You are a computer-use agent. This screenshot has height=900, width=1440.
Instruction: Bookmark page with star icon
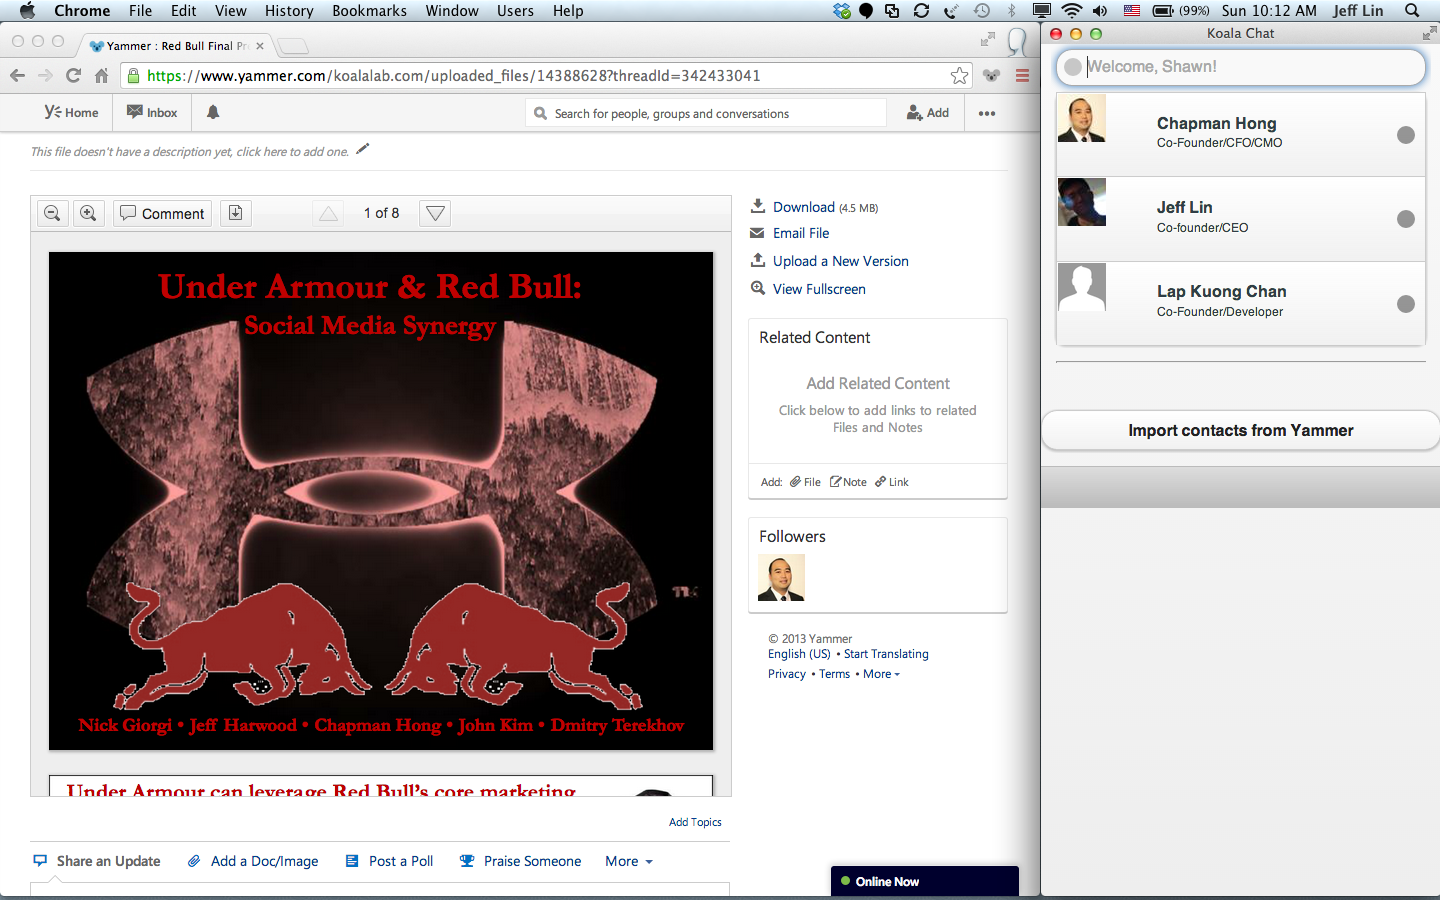pyautogui.click(x=959, y=76)
